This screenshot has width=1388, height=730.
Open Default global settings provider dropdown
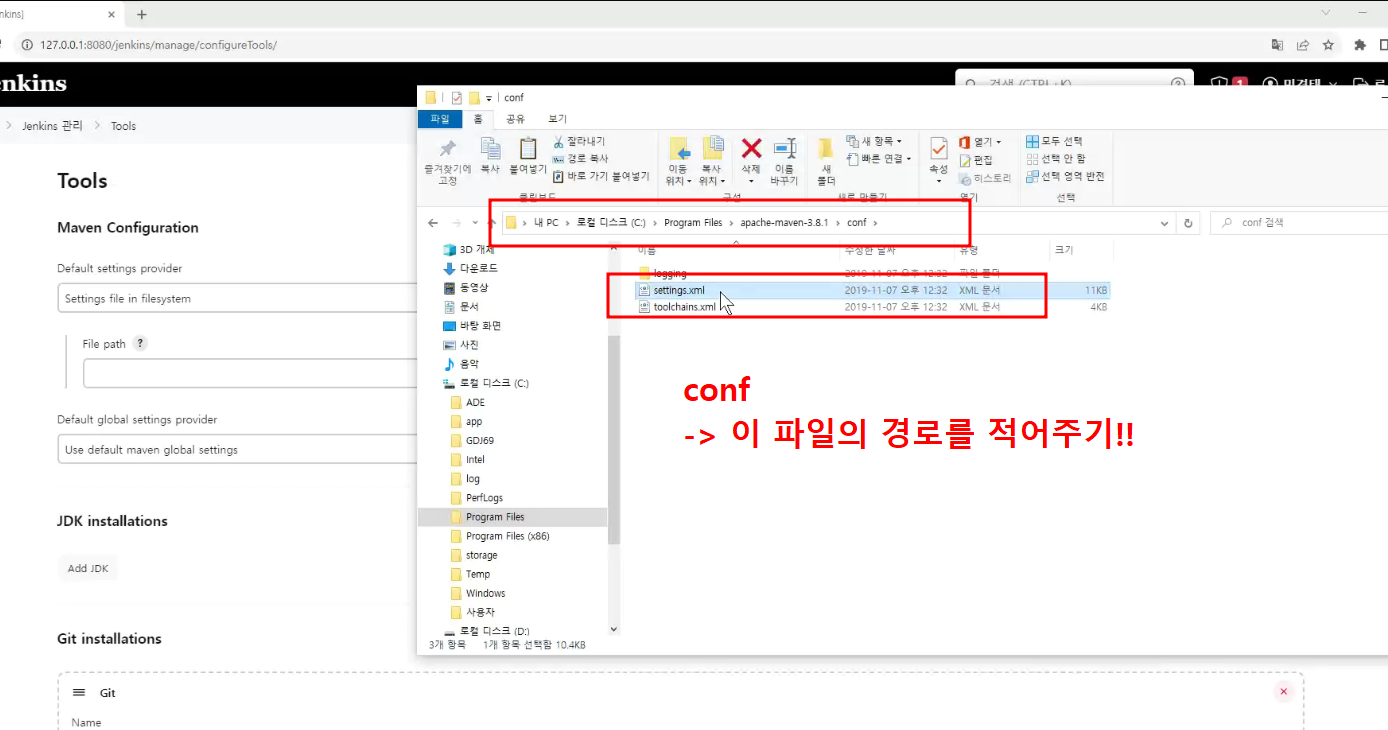[x=237, y=449]
